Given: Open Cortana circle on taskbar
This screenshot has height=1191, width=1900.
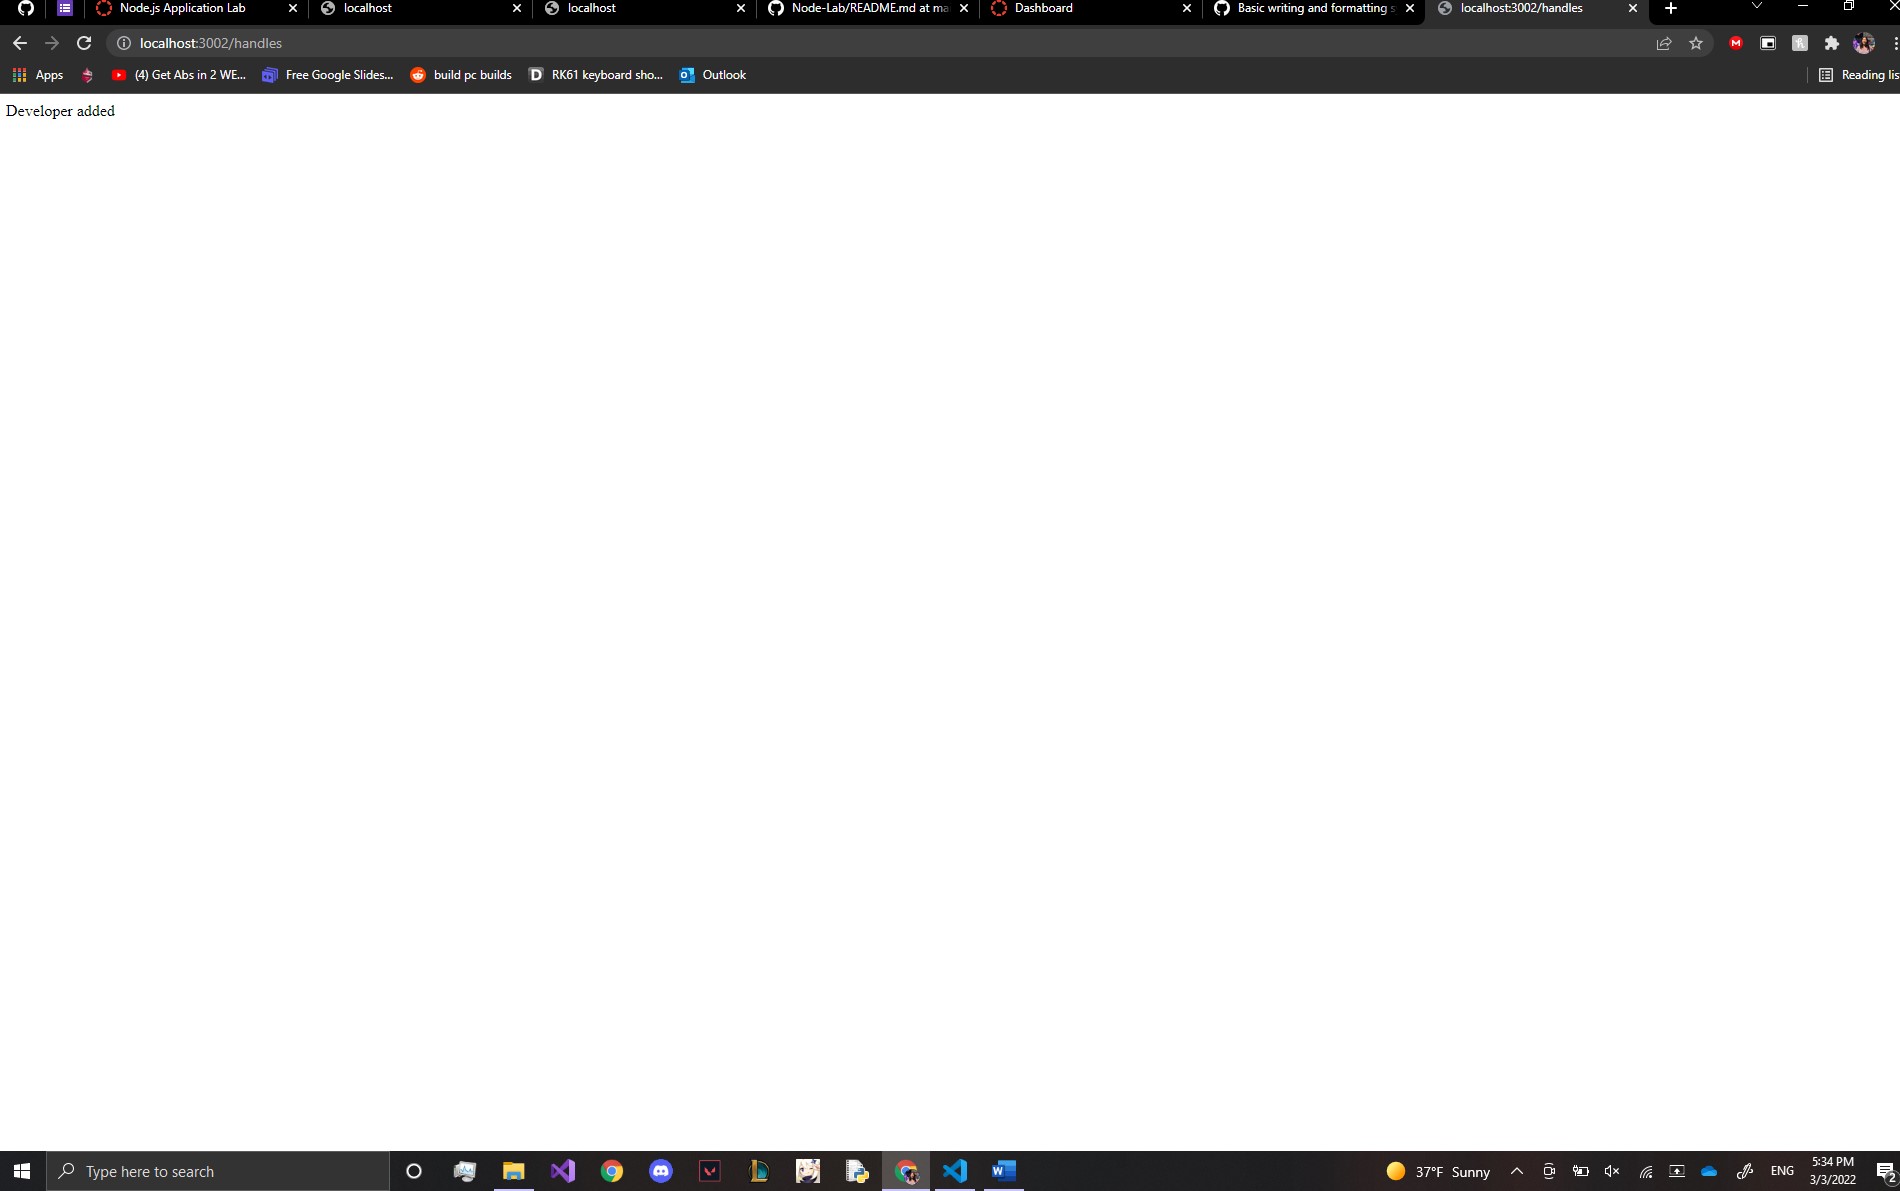Looking at the screenshot, I should point(414,1171).
